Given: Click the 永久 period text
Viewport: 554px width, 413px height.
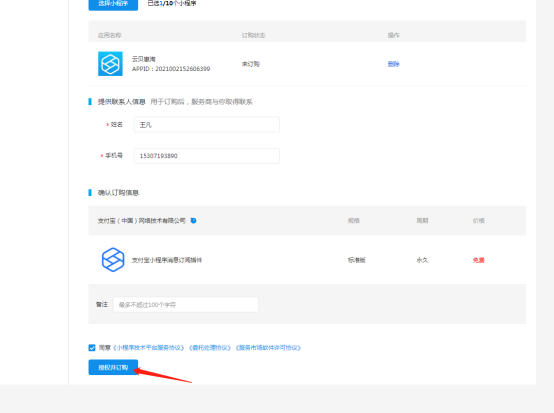Looking at the screenshot, I should pyautogui.click(x=422, y=260).
